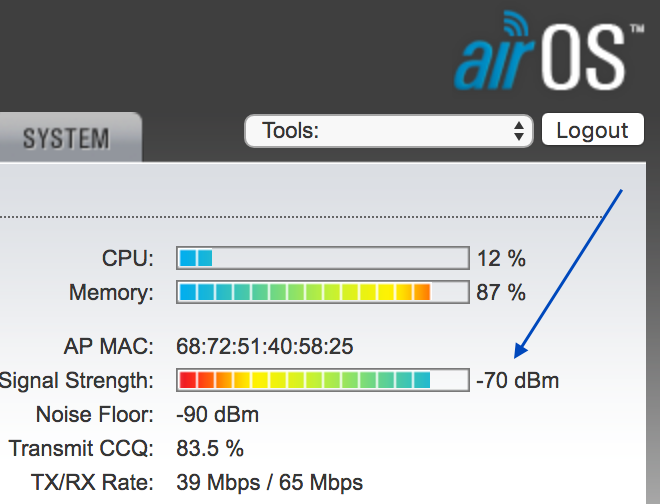Viewport: 660px width, 504px height.
Task: Open the Tools dropdown menu
Action: [388, 130]
